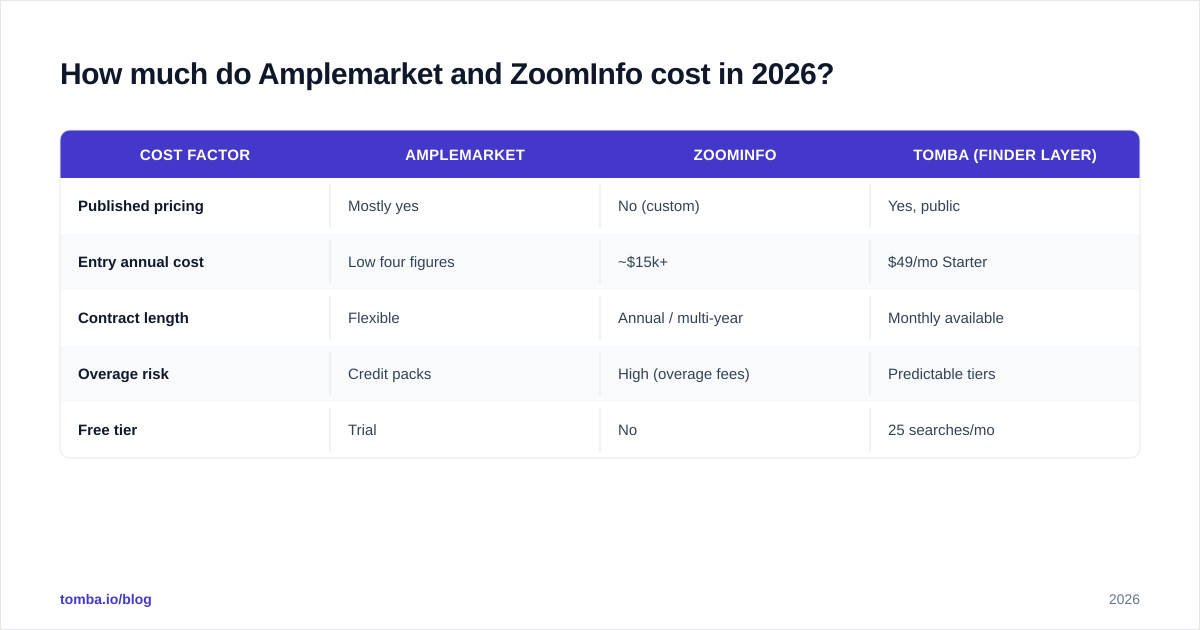Screen dimensions: 1200x630
Task: Select the ZOOMINFO column header
Action: [735, 155]
